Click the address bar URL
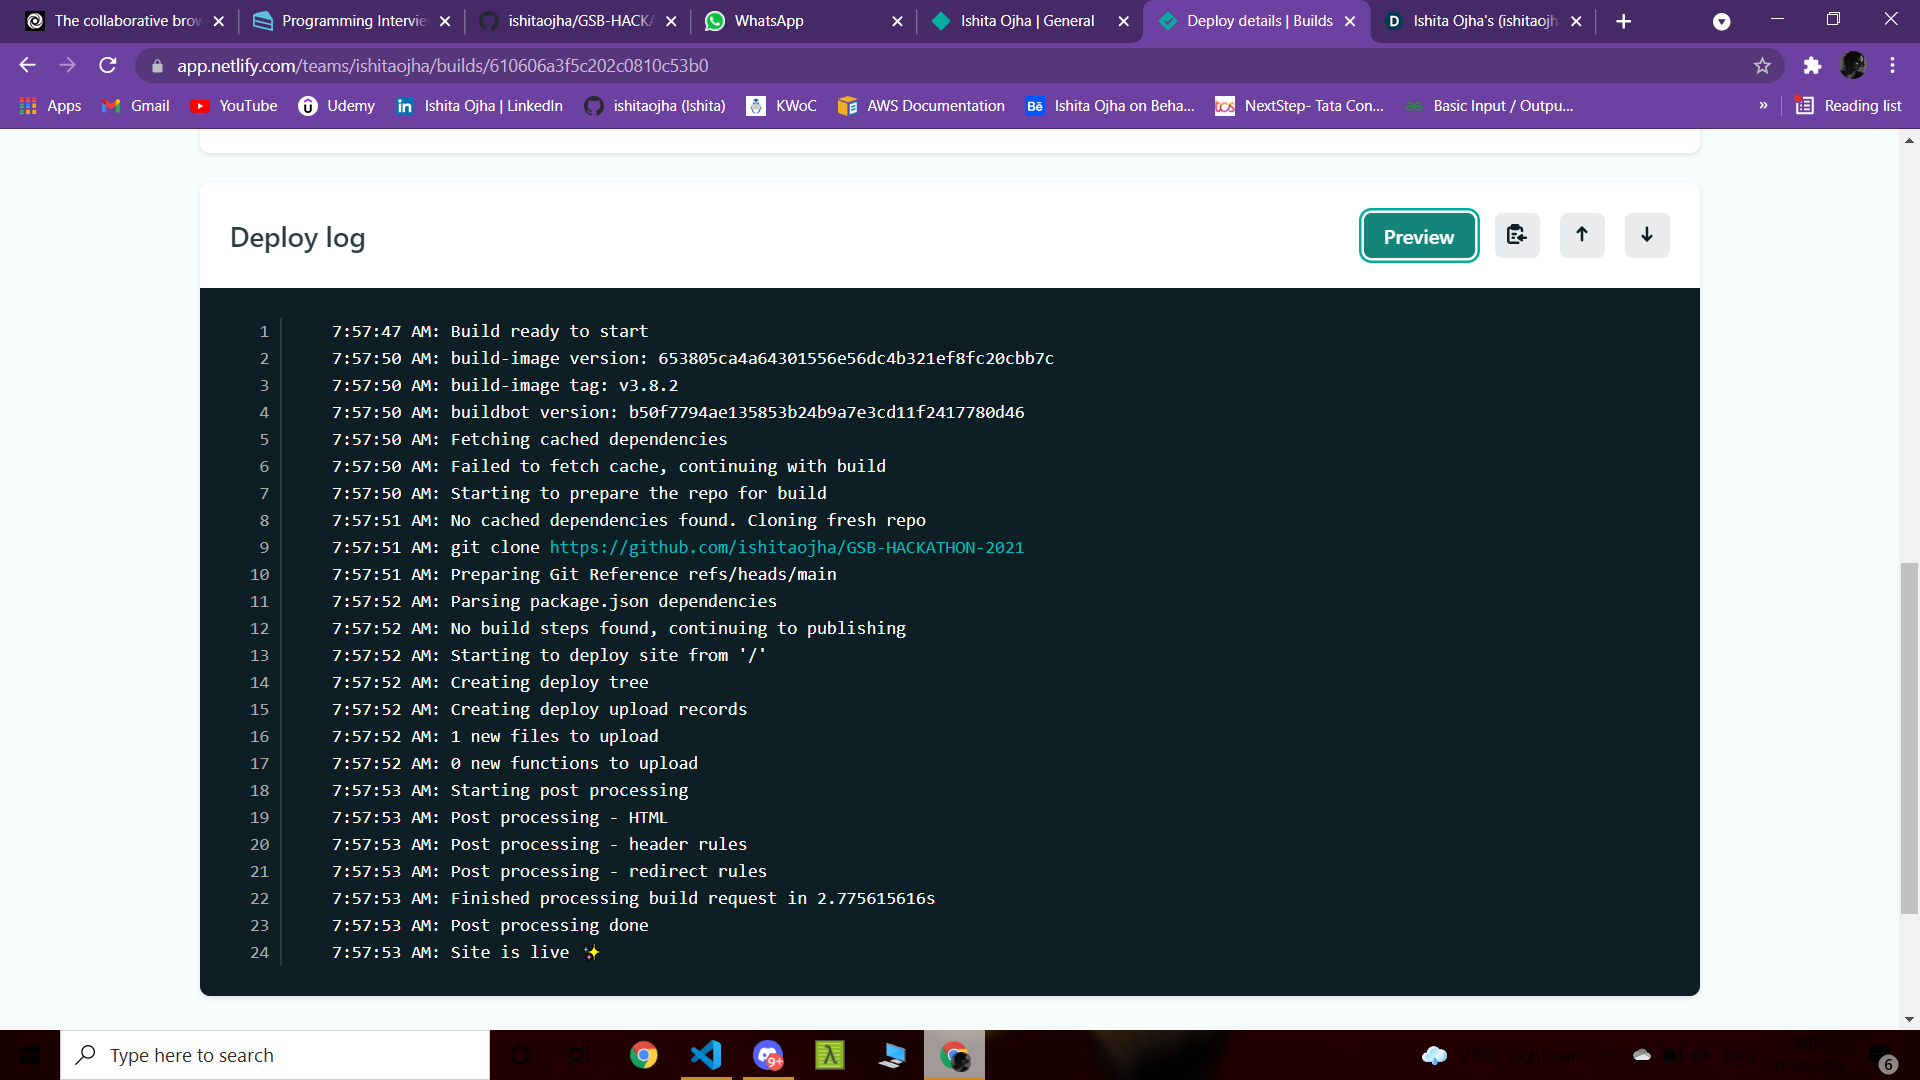The image size is (1920, 1080). [x=442, y=66]
